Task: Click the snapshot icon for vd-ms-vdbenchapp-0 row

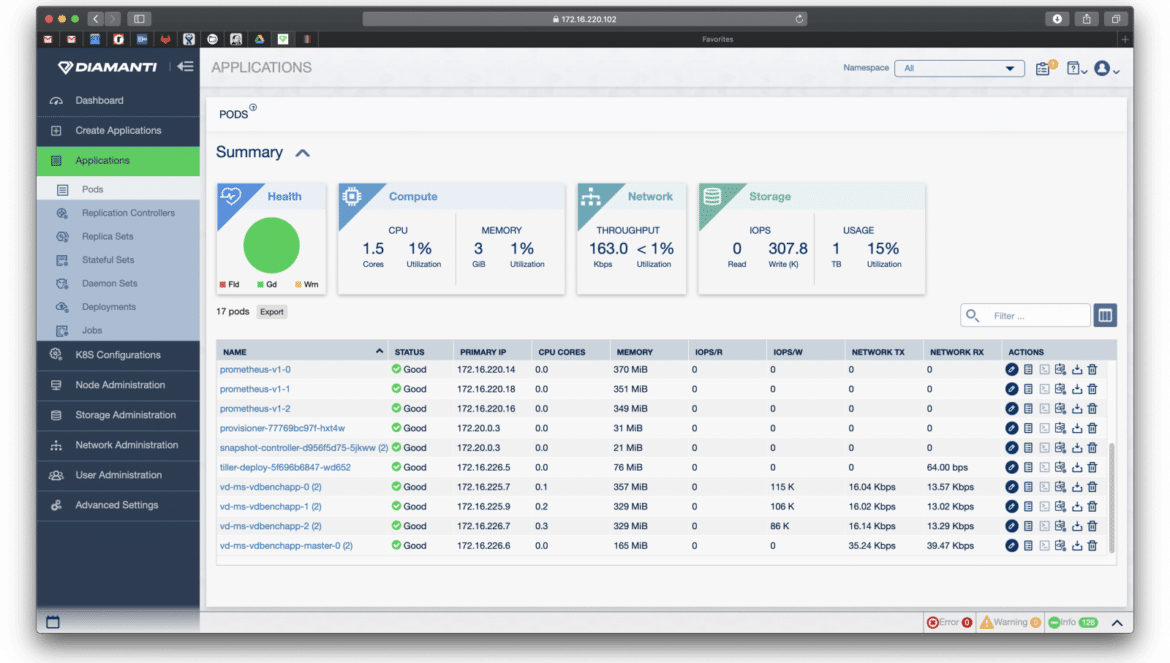Action: (1060, 486)
